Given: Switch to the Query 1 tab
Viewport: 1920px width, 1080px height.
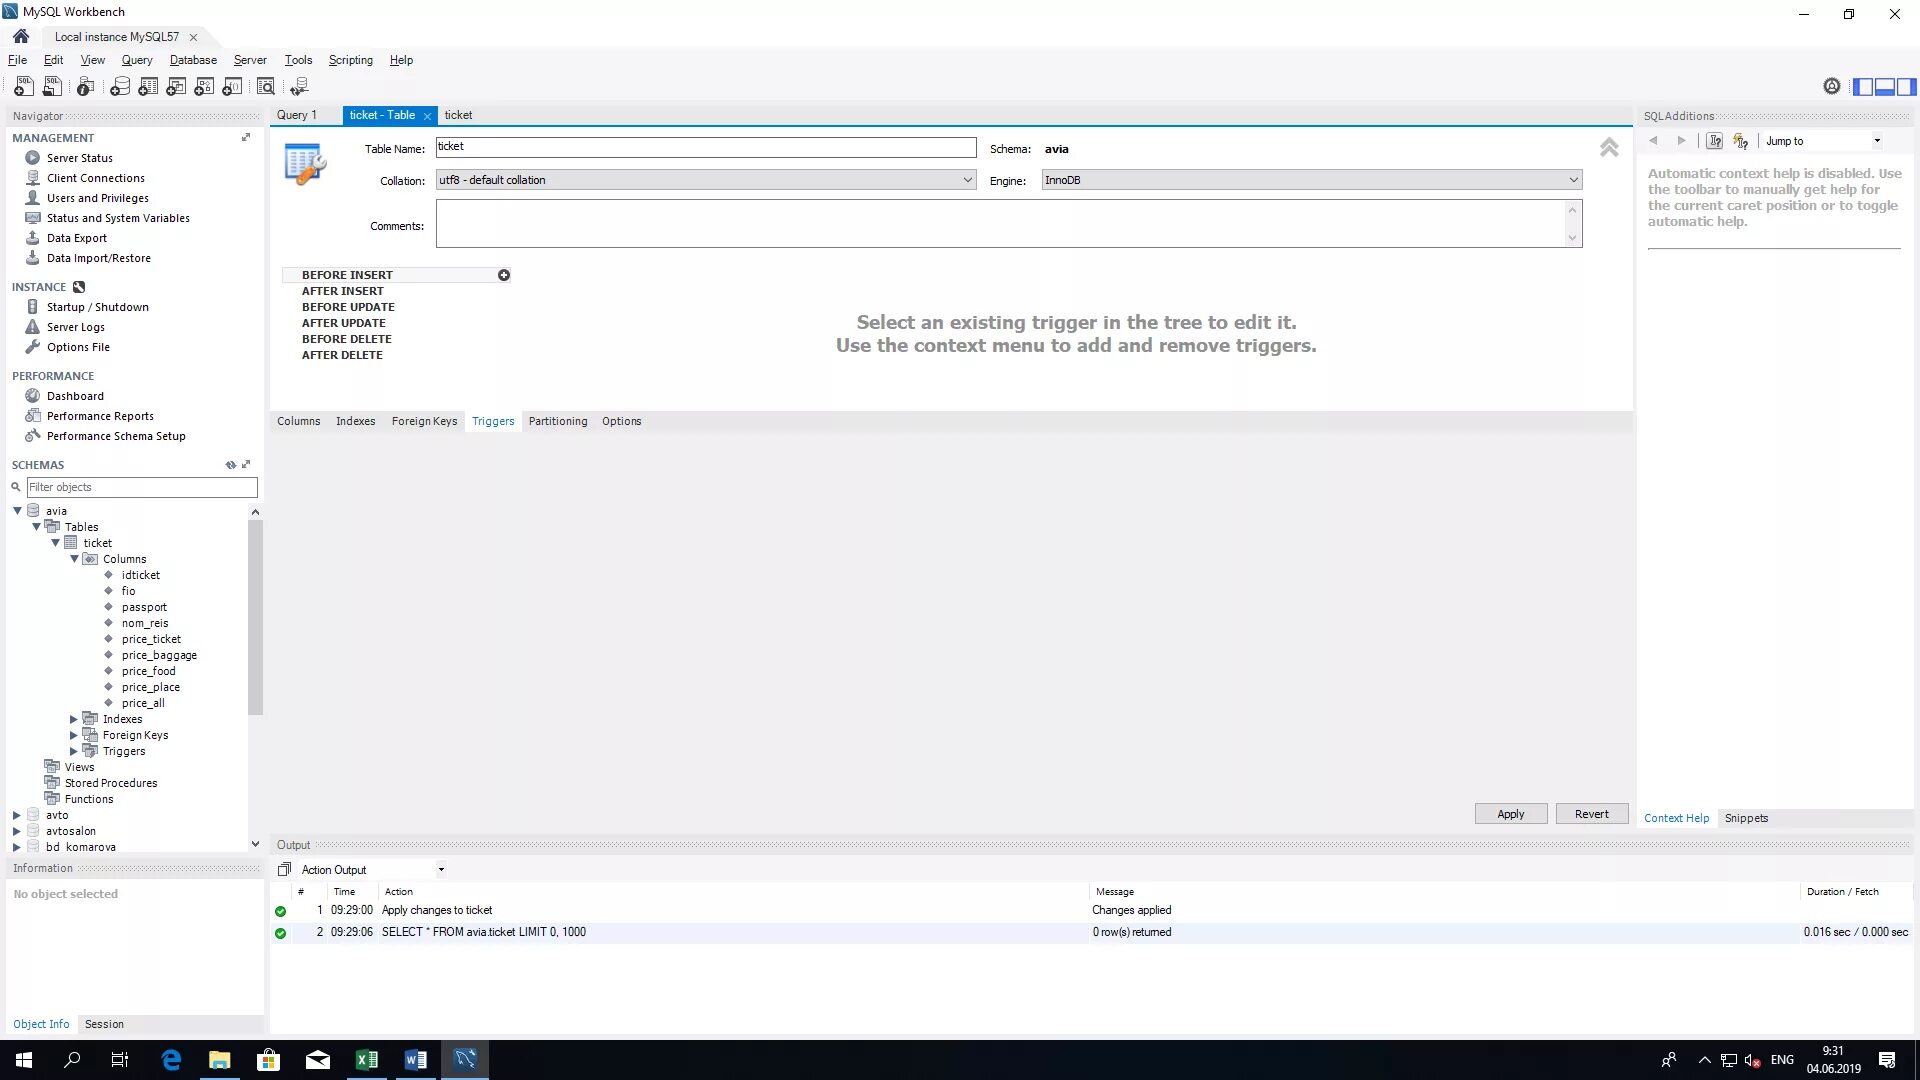Looking at the screenshot, I should click(297, 115).
